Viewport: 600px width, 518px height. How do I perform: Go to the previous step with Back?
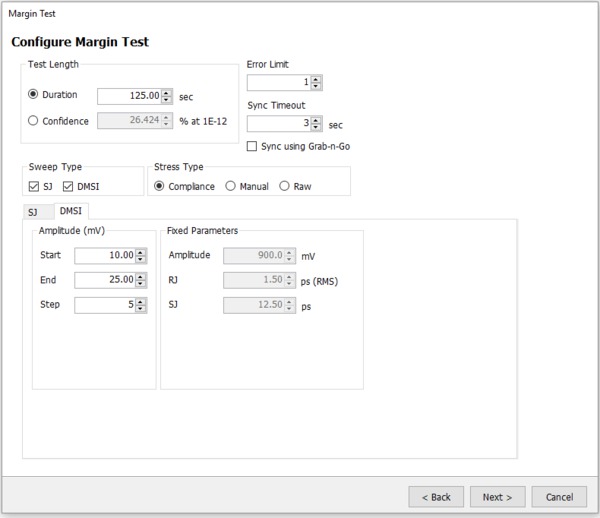tap(436, 497)
